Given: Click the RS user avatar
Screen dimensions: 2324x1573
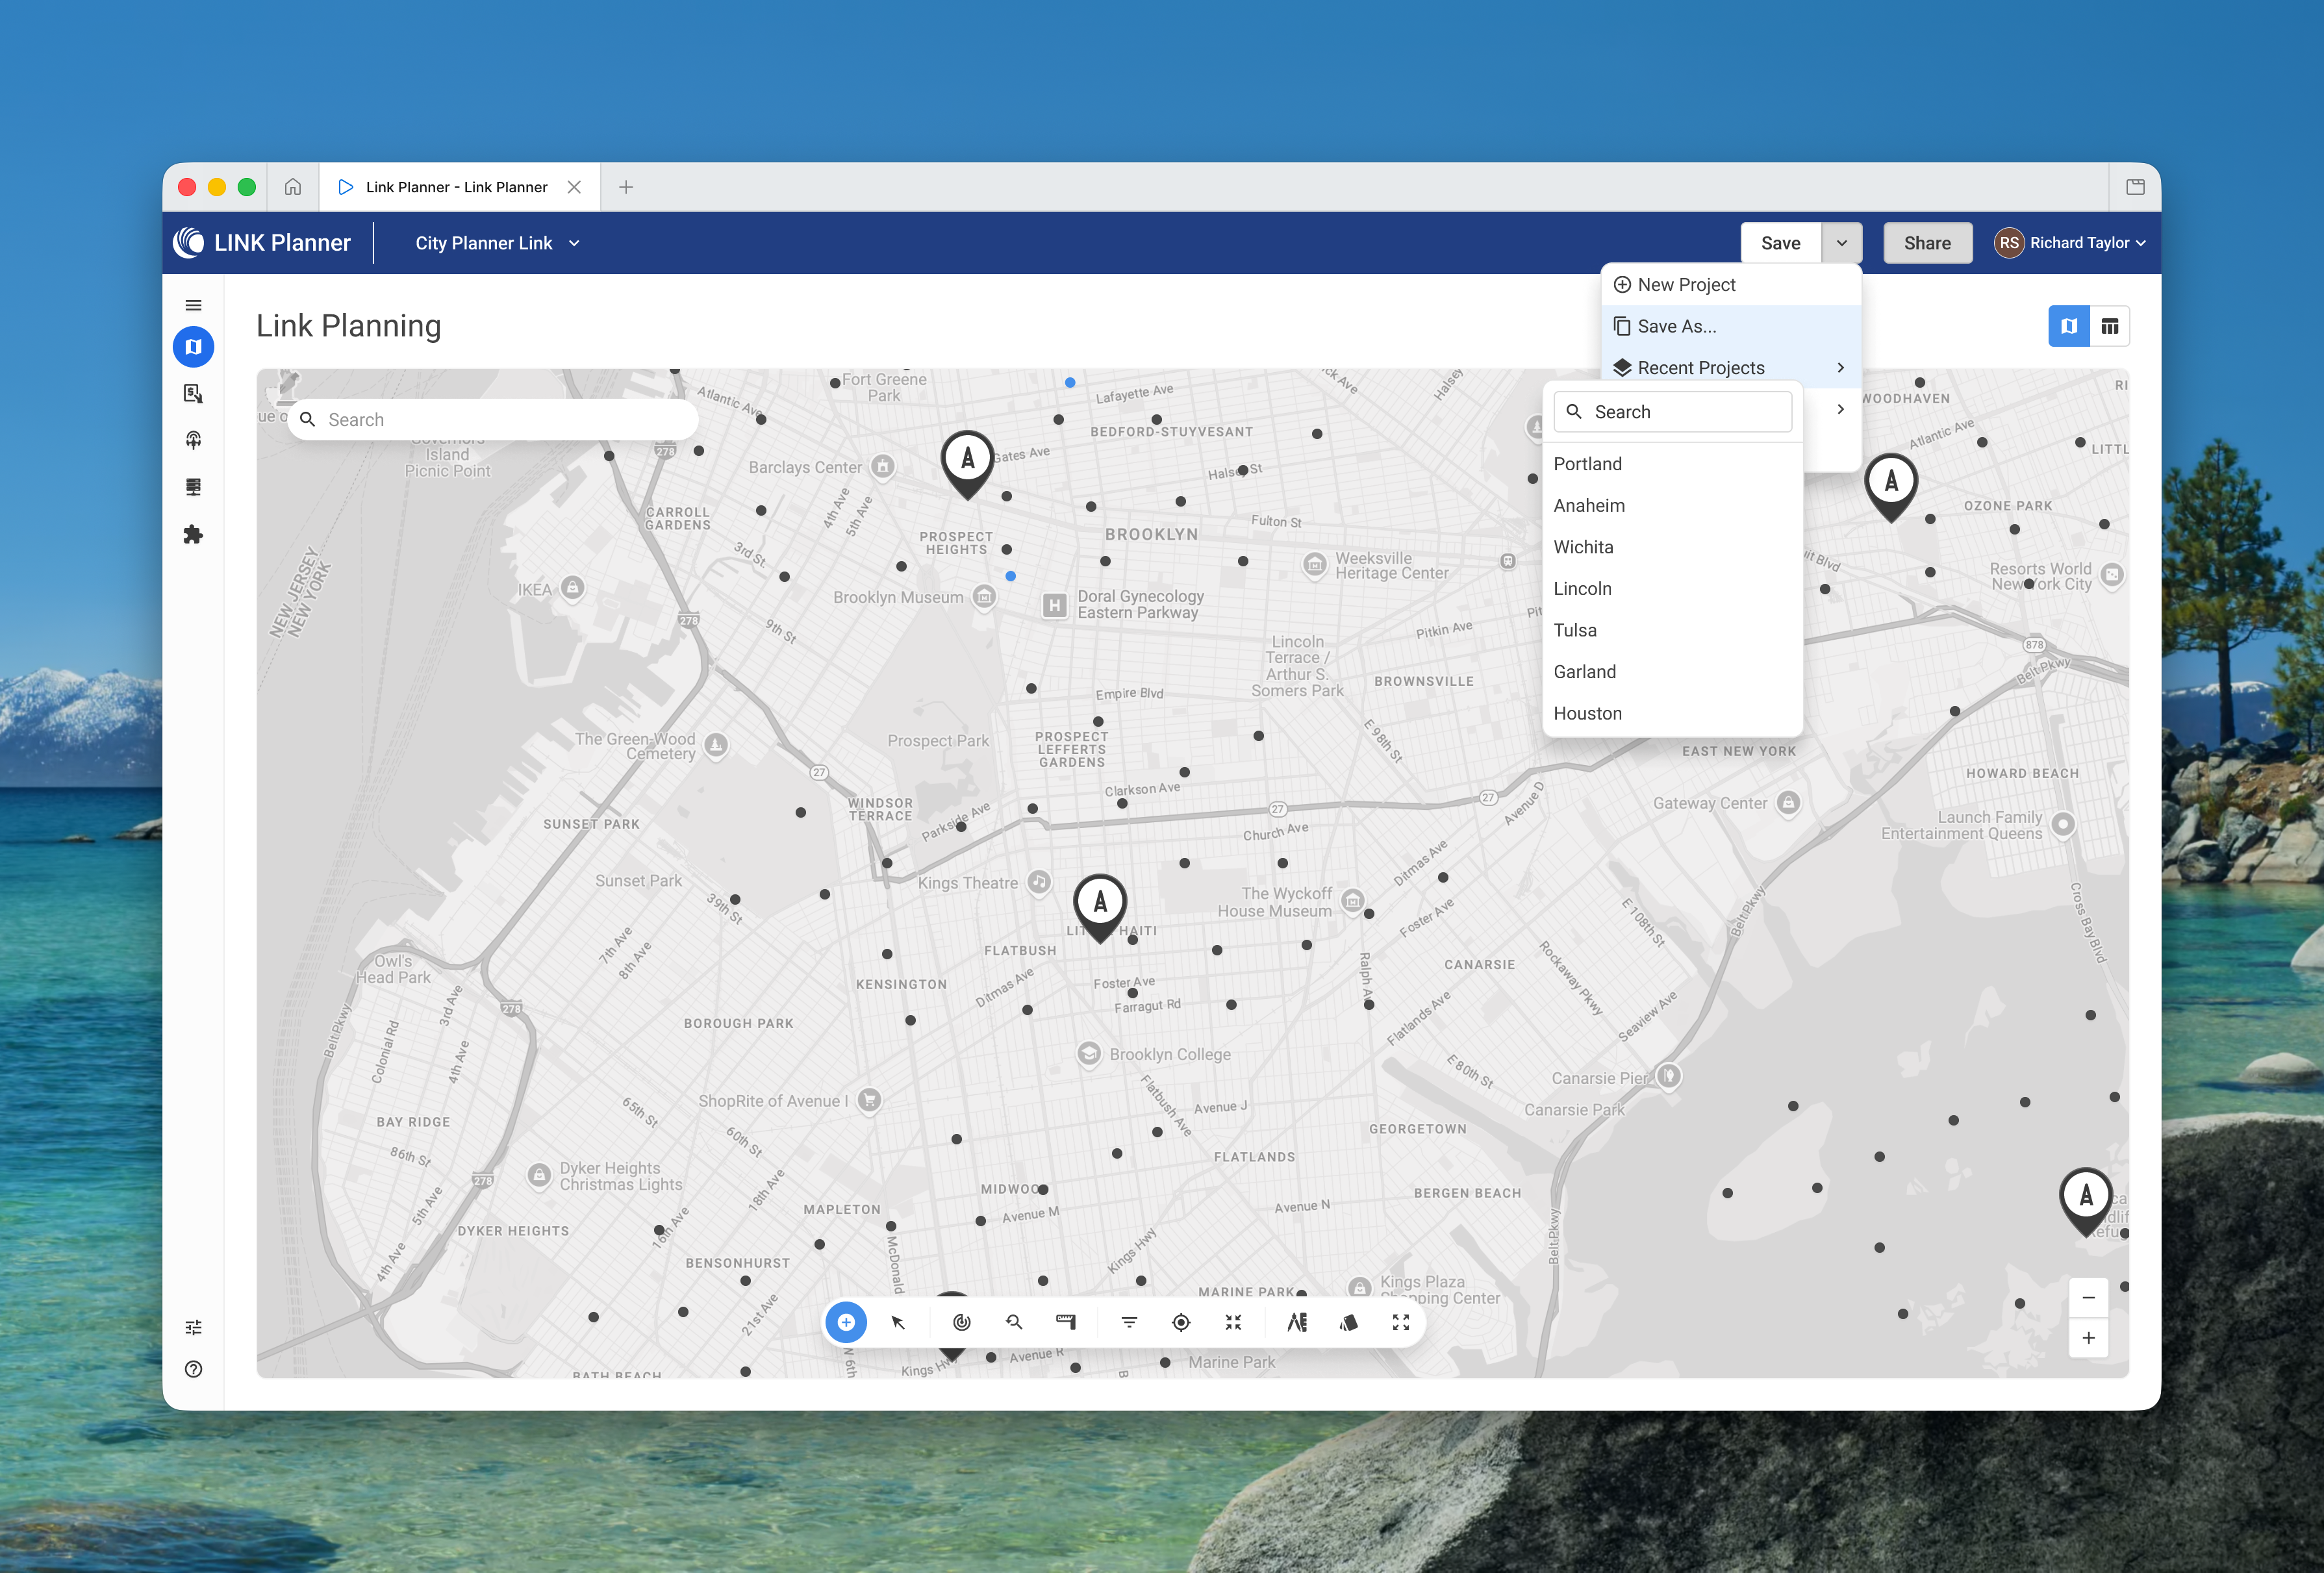Looking at the screenshot, I should pyautogui.click(x=2009, y=243).
